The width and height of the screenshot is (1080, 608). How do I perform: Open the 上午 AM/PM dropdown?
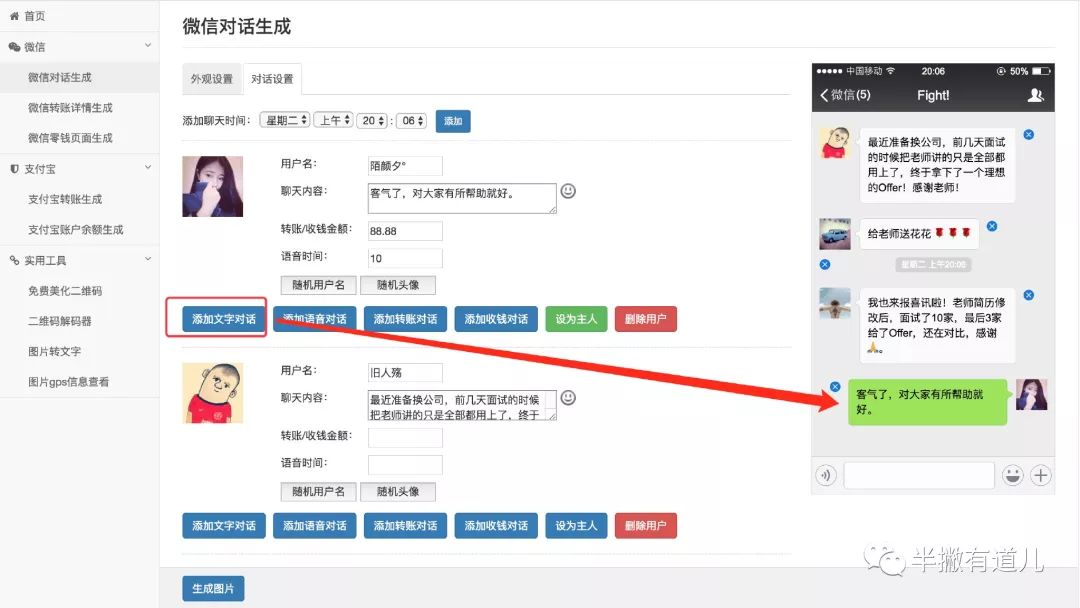click(333, 120)
